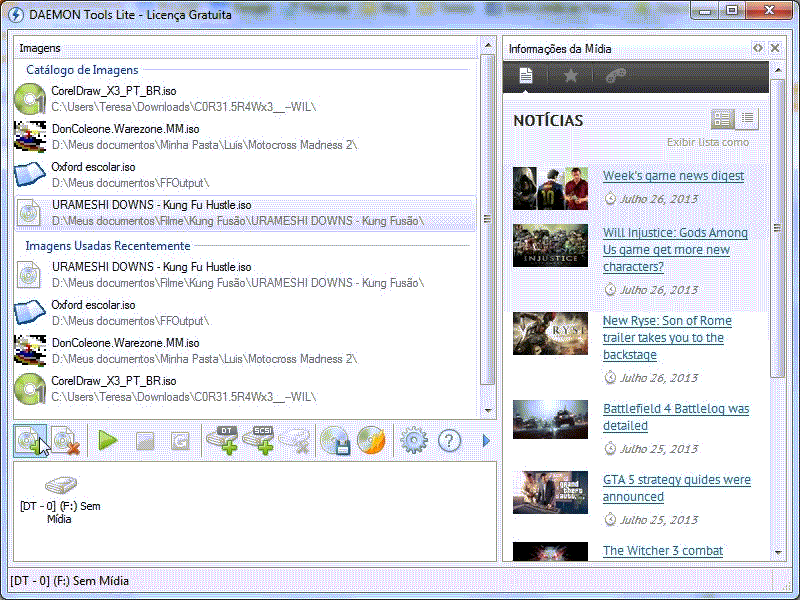Screen dimensions: 800x600
Task: Open the favorites star tab
Action: pos(570,76)
